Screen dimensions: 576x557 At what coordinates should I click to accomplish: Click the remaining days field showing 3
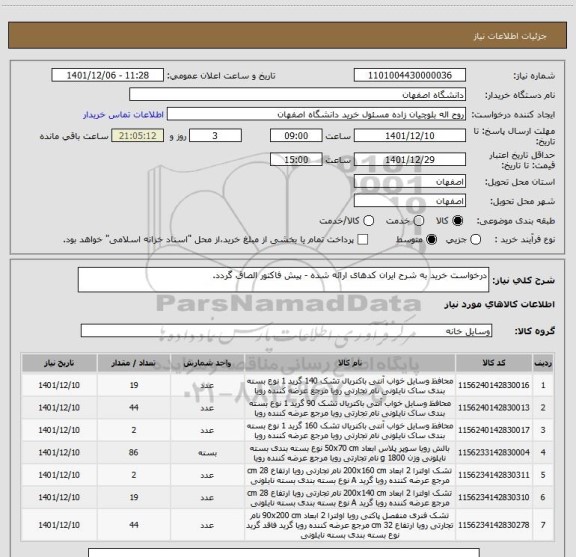(x=215, y=136)
